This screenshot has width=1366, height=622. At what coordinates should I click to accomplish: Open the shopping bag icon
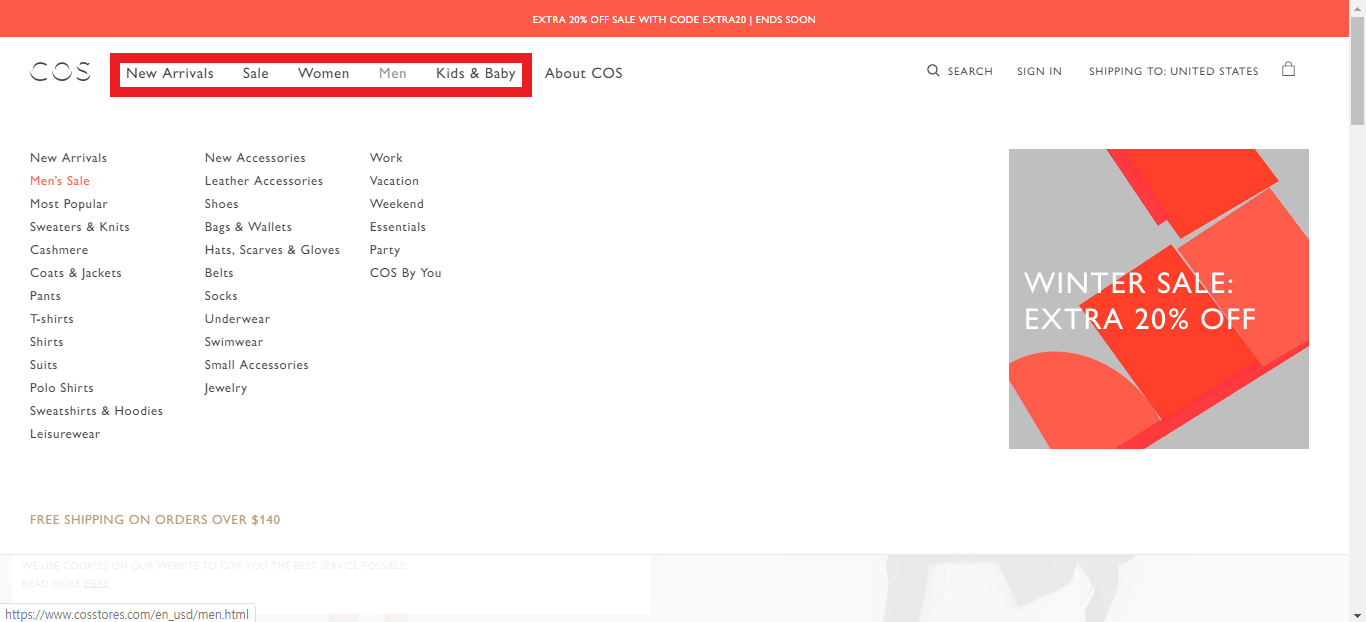1288,69
